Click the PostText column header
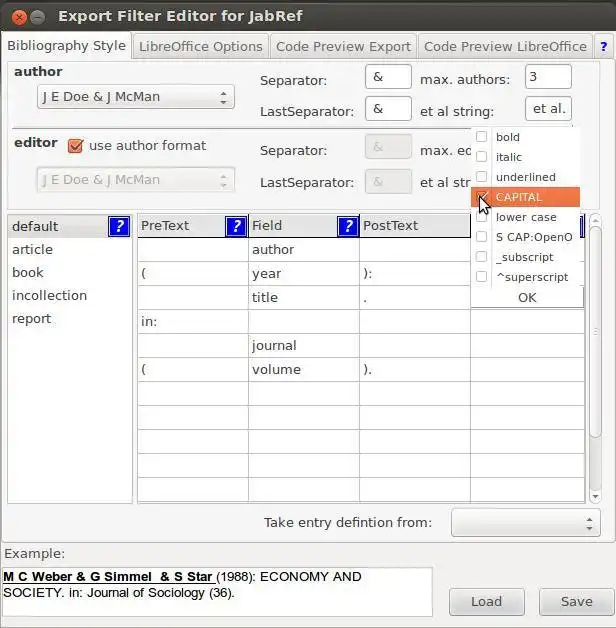The image size is (616, 628). (x=415, y=226)
